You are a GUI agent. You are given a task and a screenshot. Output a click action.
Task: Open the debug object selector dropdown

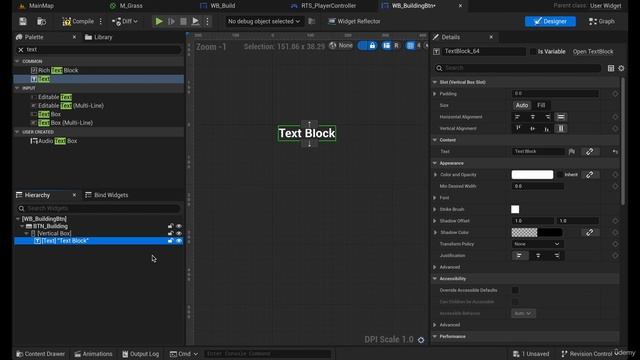[x=264, y=21]
